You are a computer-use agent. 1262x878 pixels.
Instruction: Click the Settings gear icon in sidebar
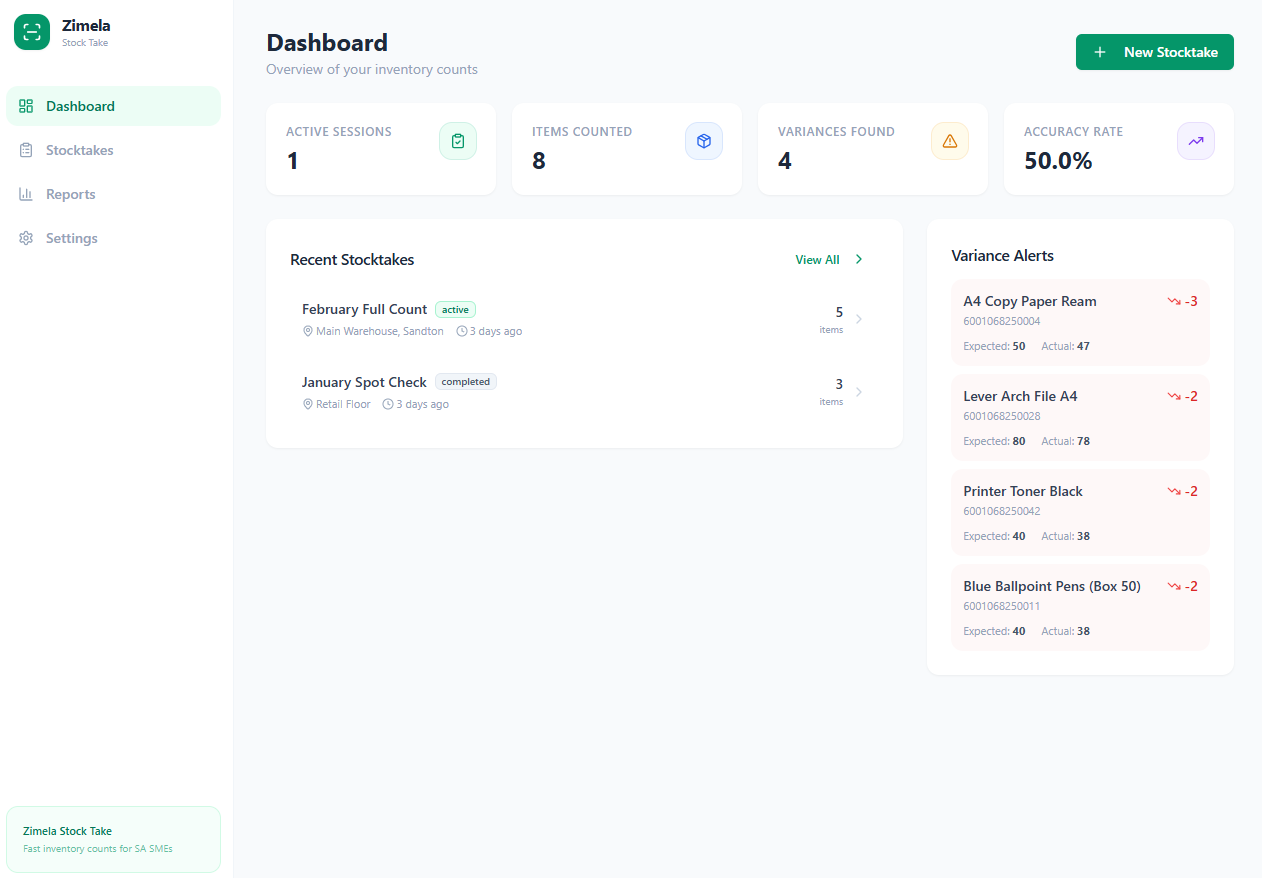tap(26, 238)
